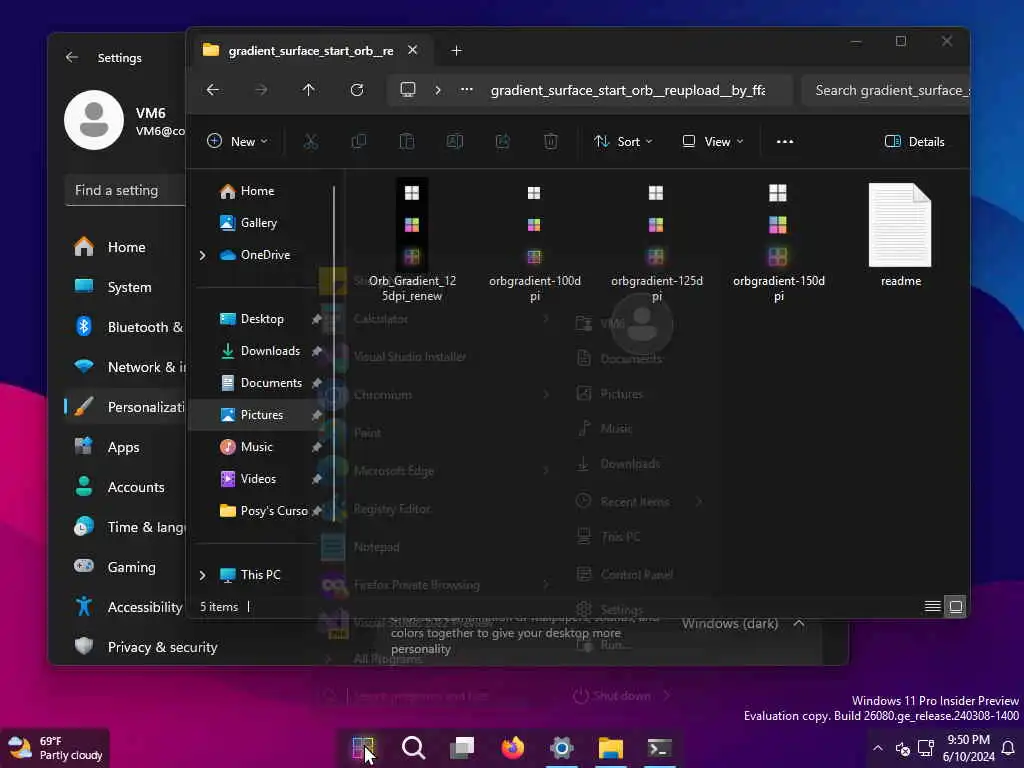Select the Orb_Gradient_125dpi_renew file
The width and height of the screenshot is (1024, 768).
(412, 242)
